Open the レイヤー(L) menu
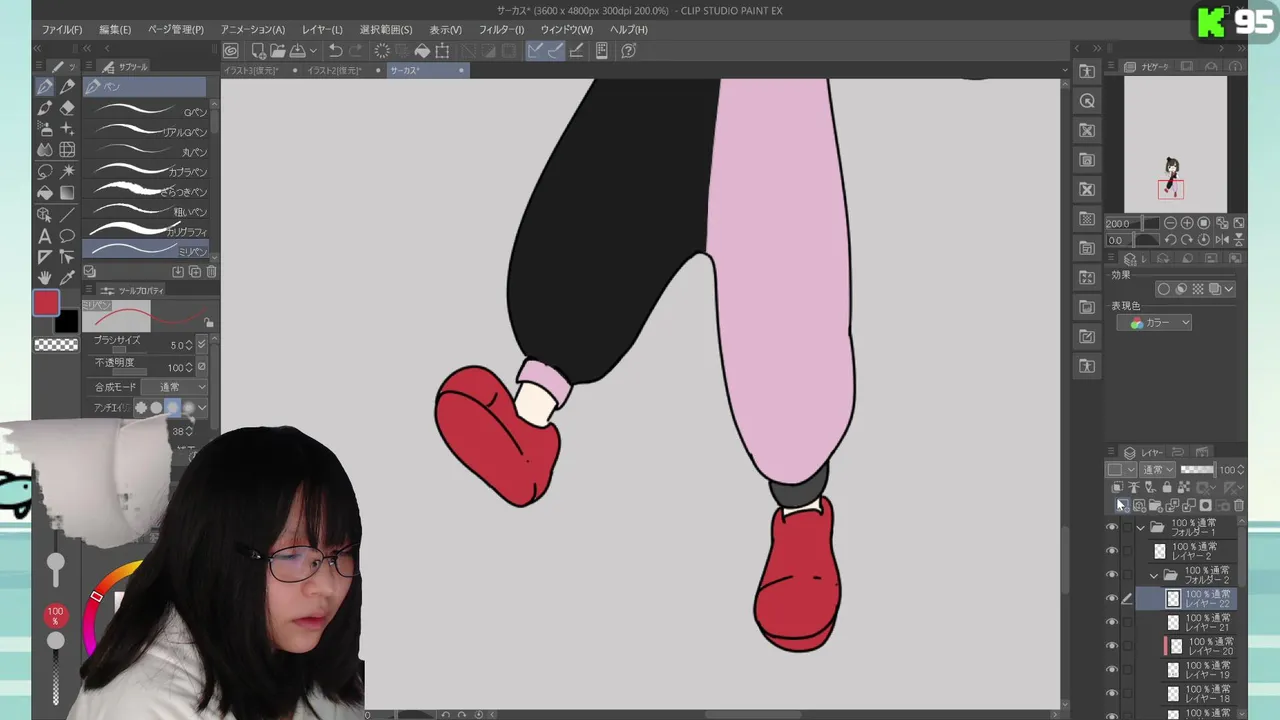 point(322,30)
